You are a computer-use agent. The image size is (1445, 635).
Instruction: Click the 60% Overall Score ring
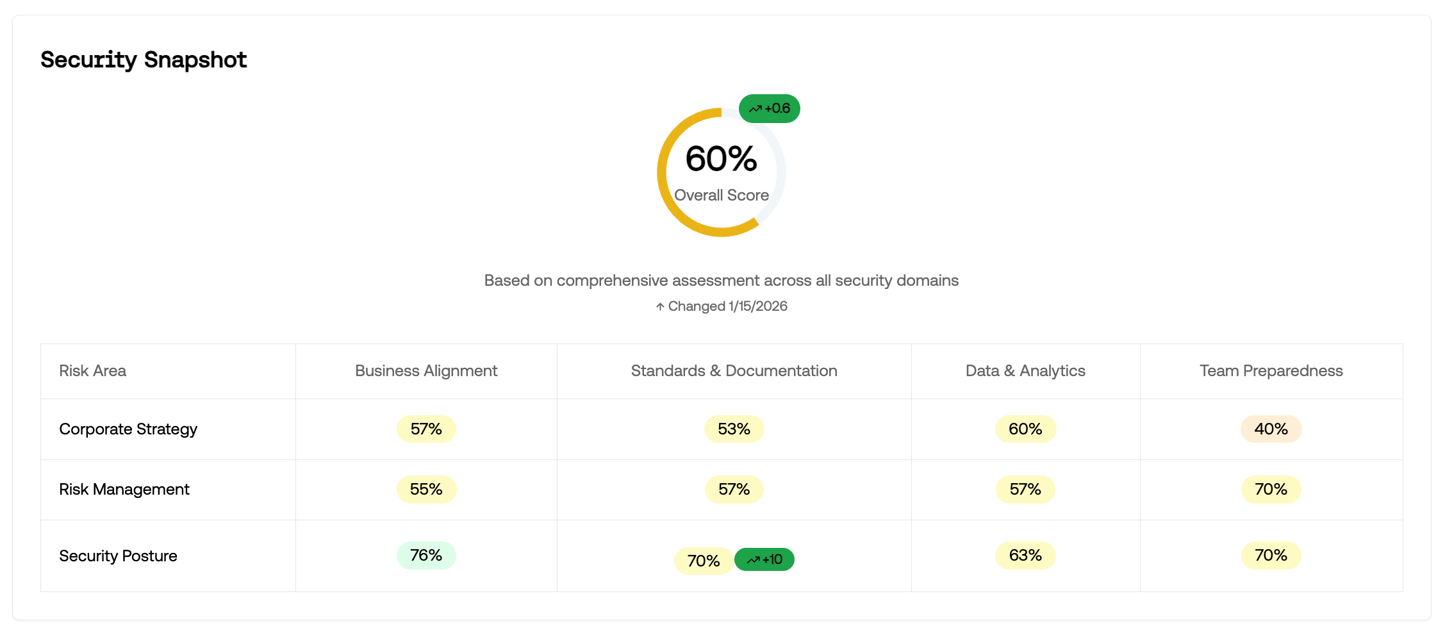[721, 172]
